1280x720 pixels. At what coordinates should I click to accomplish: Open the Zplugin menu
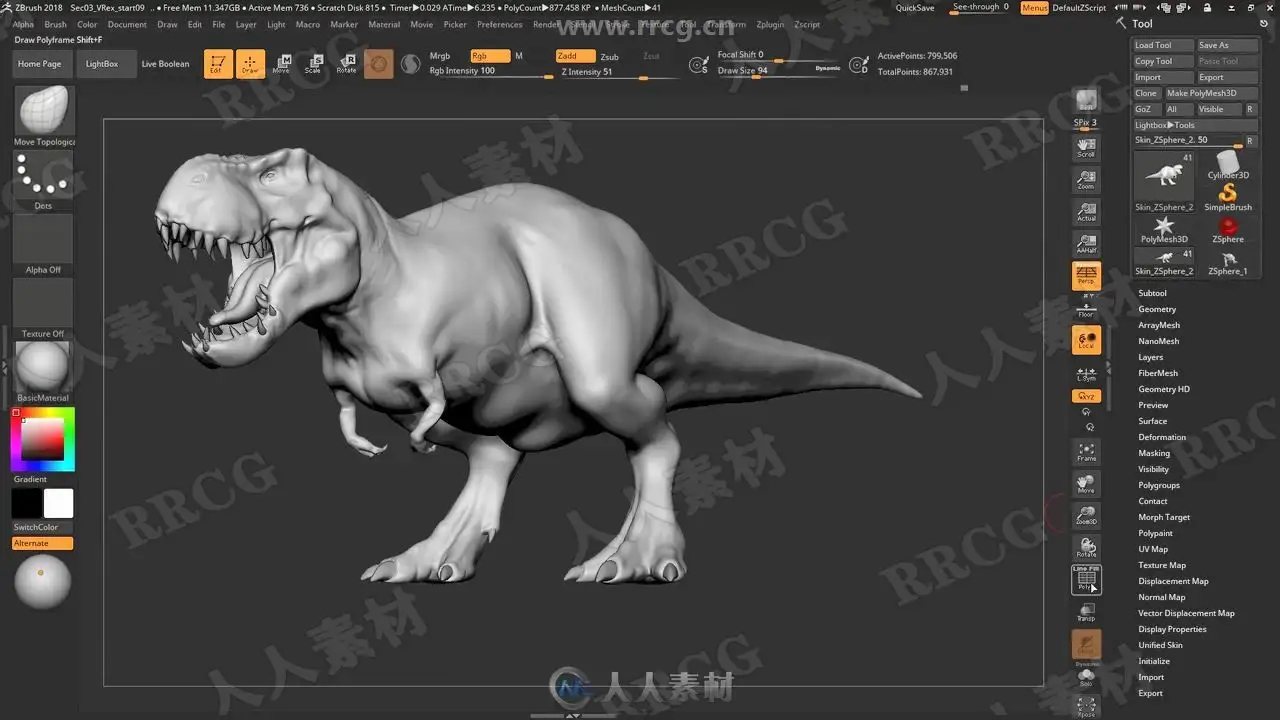[x=770, y=24]
